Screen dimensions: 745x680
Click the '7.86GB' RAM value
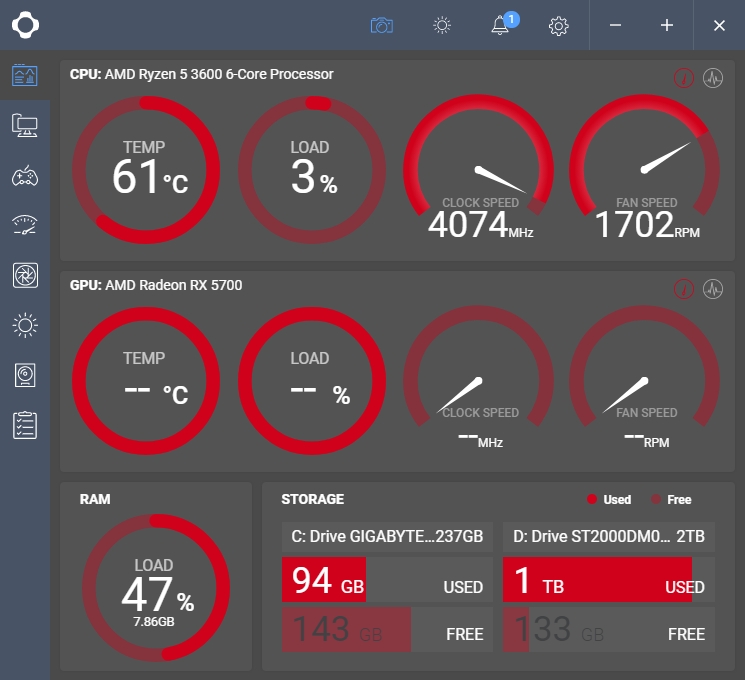click(x=153, y=622)
